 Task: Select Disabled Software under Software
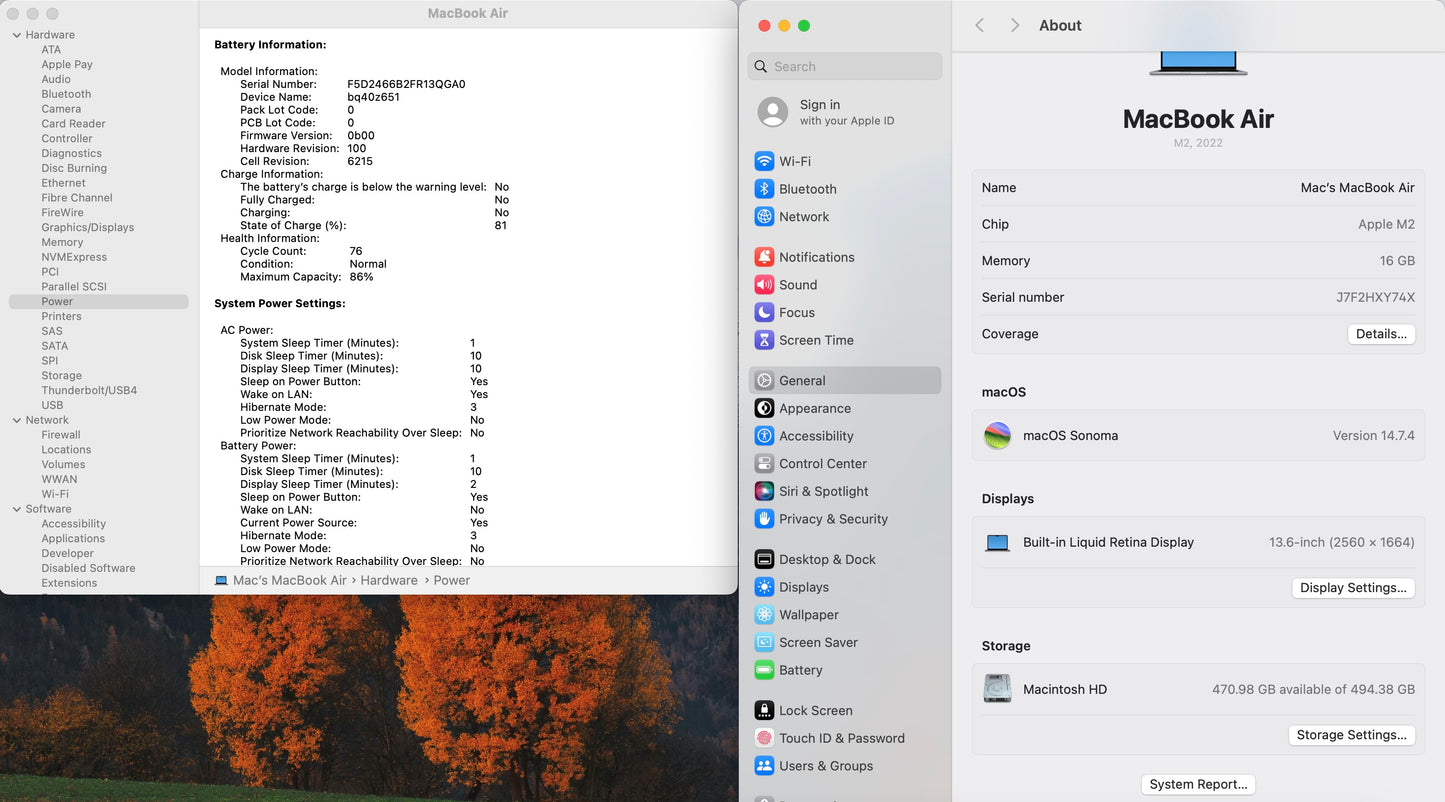(88, 568)
